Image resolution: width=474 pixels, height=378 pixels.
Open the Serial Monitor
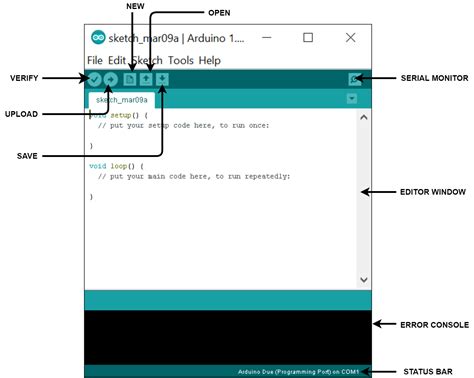[355, 79]
